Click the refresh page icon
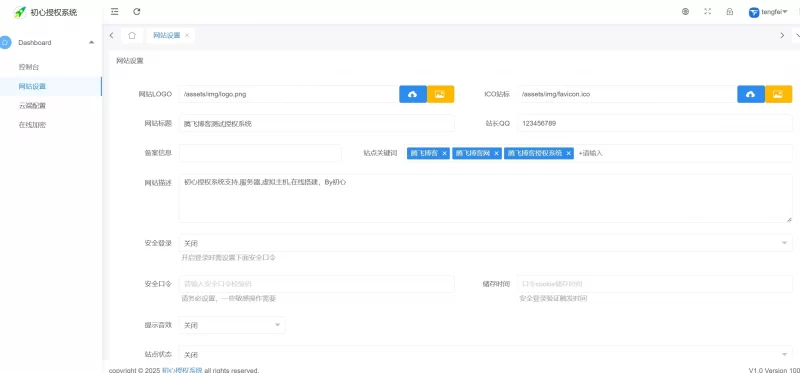The height and width of the screenshot is (373, 800). 137,12
